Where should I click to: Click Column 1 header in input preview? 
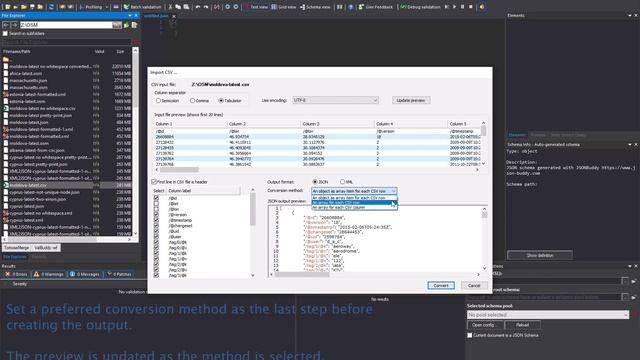coord(190,124)
